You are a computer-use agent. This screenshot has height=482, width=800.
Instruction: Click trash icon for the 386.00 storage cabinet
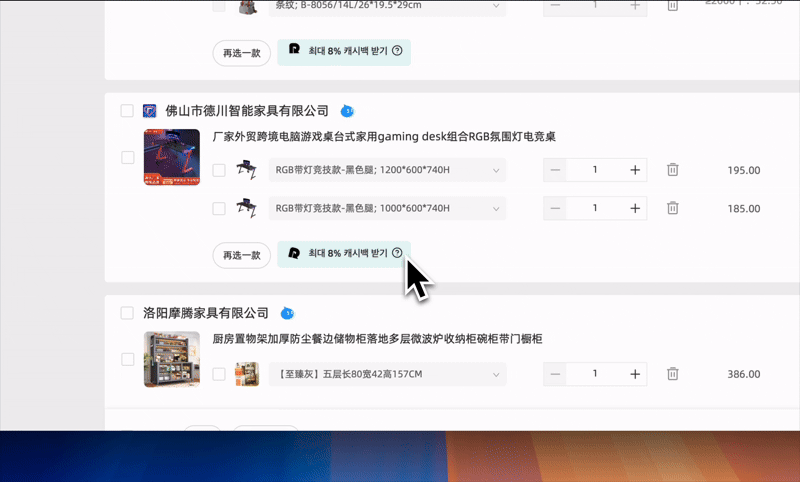pos(673,374)
